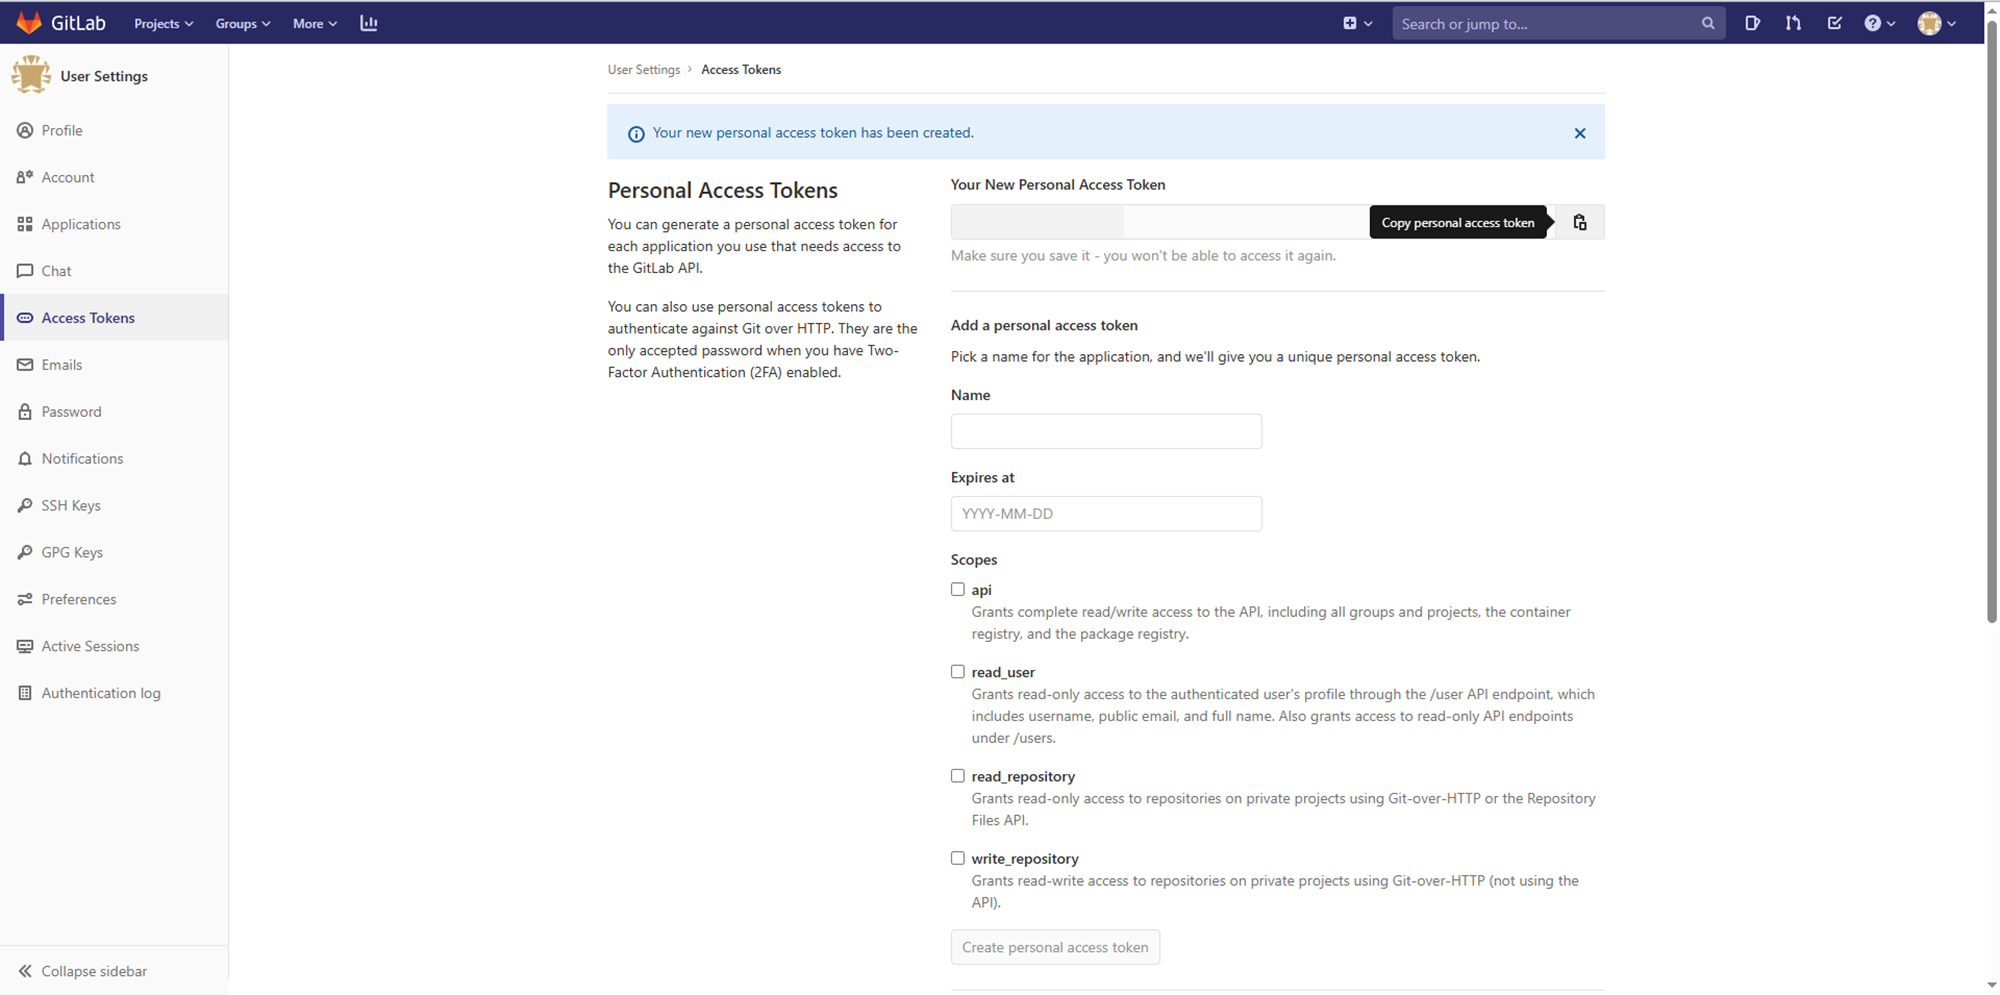Image resolution: width=2000 pixels, height=995 pixels.
Task: Open the merge requests icon
Action: pyautogui.click(x=1793, y=23)
